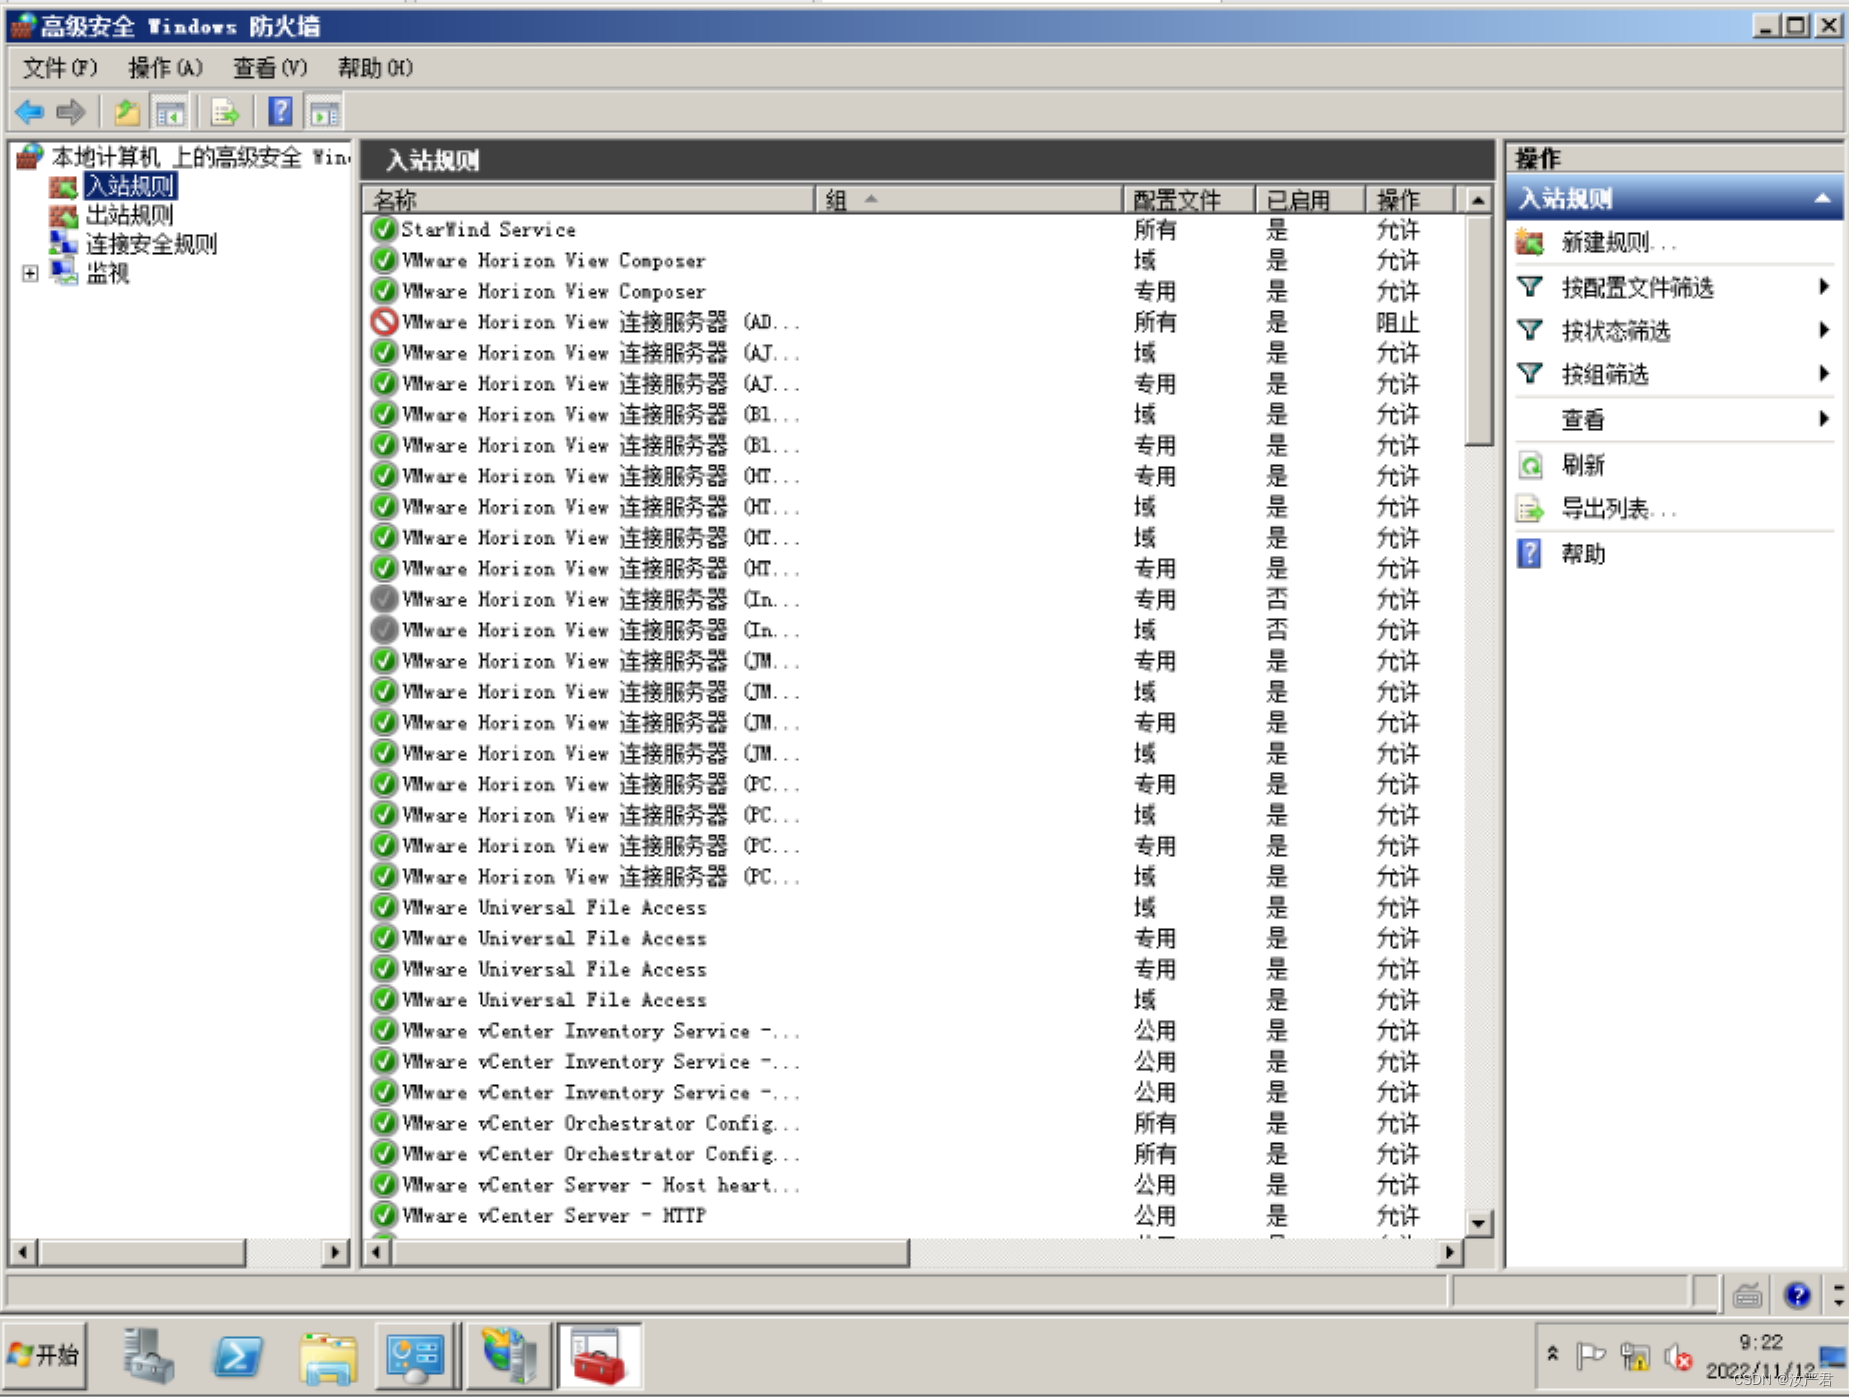Sort by the 名称 column header
This screenshot has height=1397, width=1849.
[589, 200]
